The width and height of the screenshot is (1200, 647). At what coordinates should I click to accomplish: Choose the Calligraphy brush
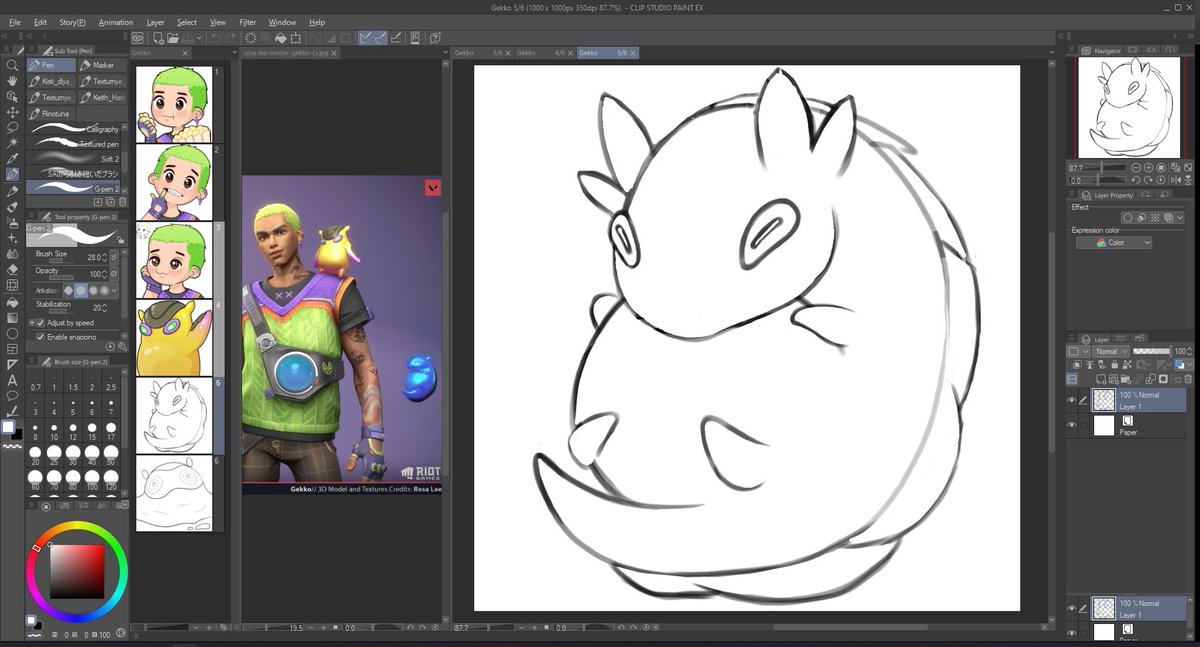click(76, 129)
